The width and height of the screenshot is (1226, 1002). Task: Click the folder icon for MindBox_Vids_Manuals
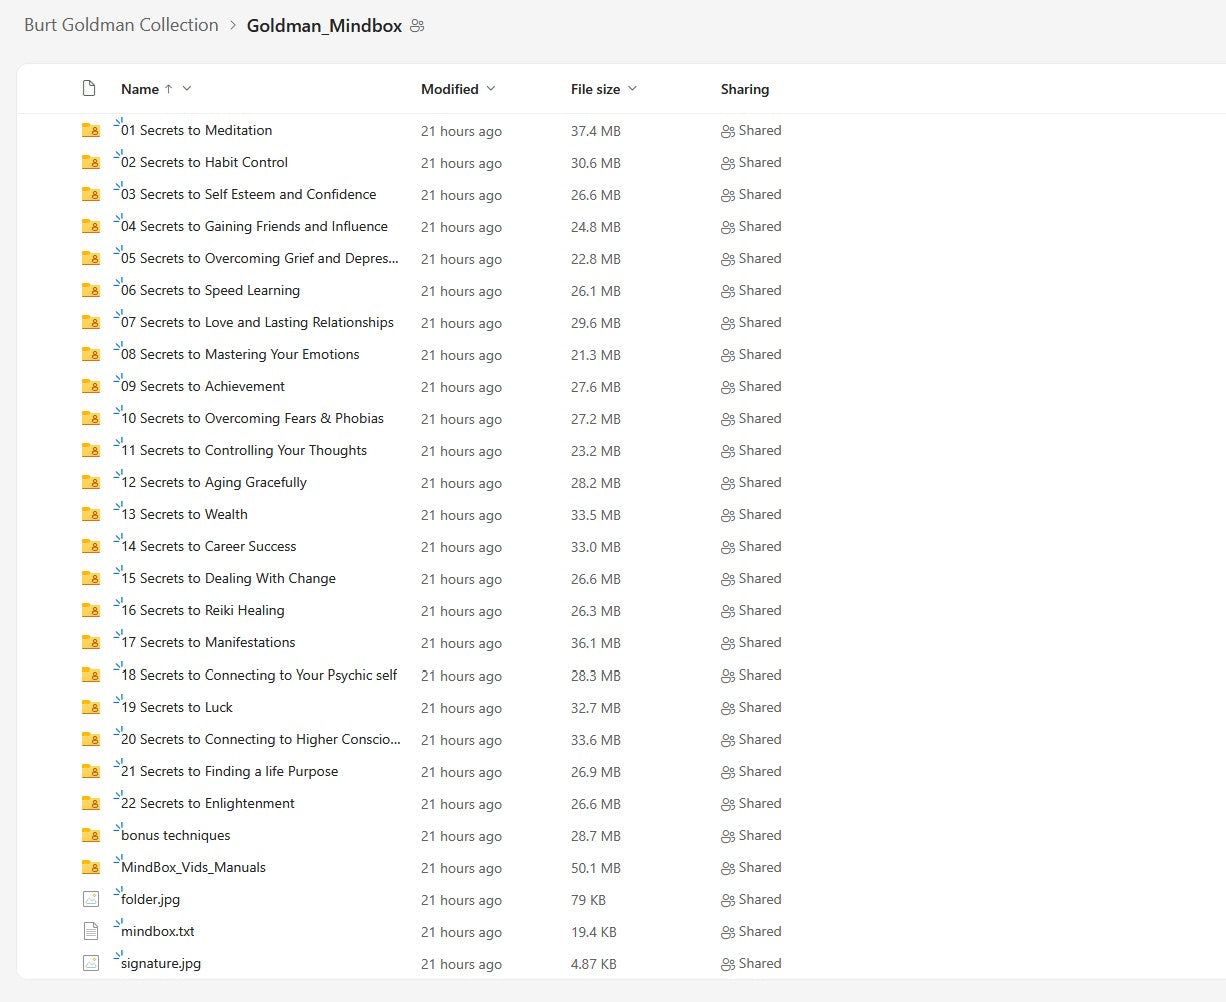point(91,867)
